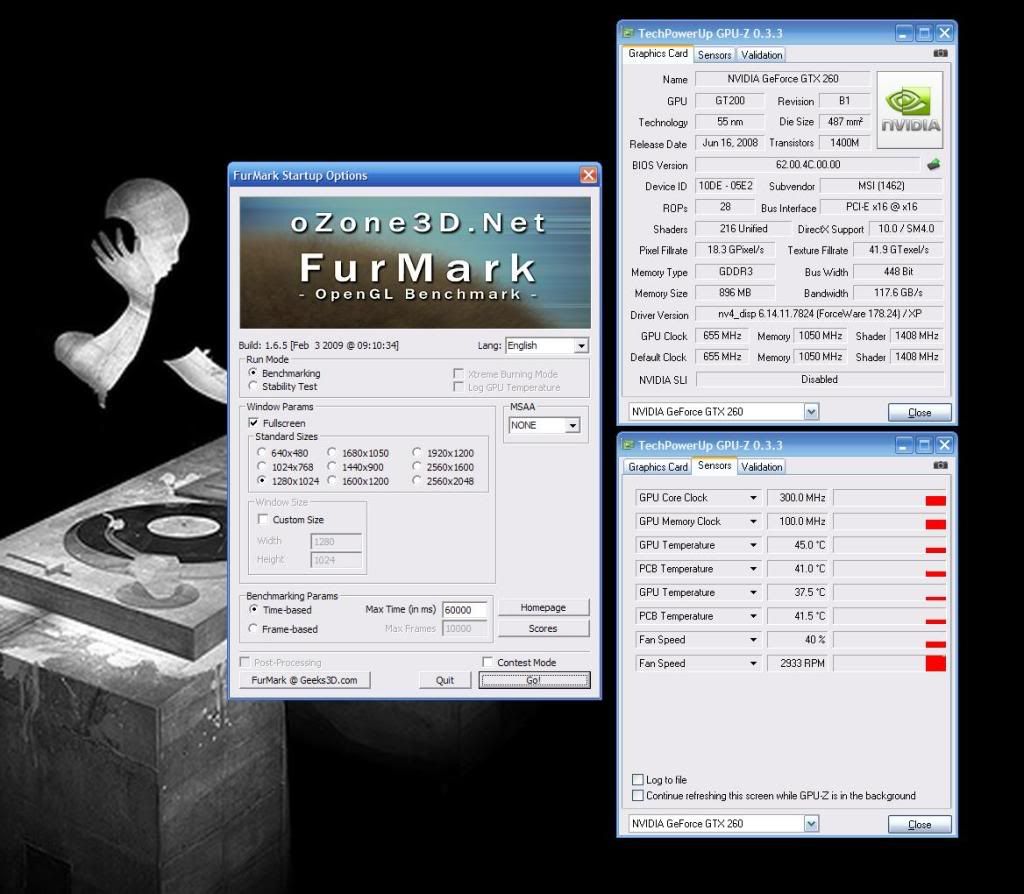Open FurMark Homepage button

click(x=543, y=607)
